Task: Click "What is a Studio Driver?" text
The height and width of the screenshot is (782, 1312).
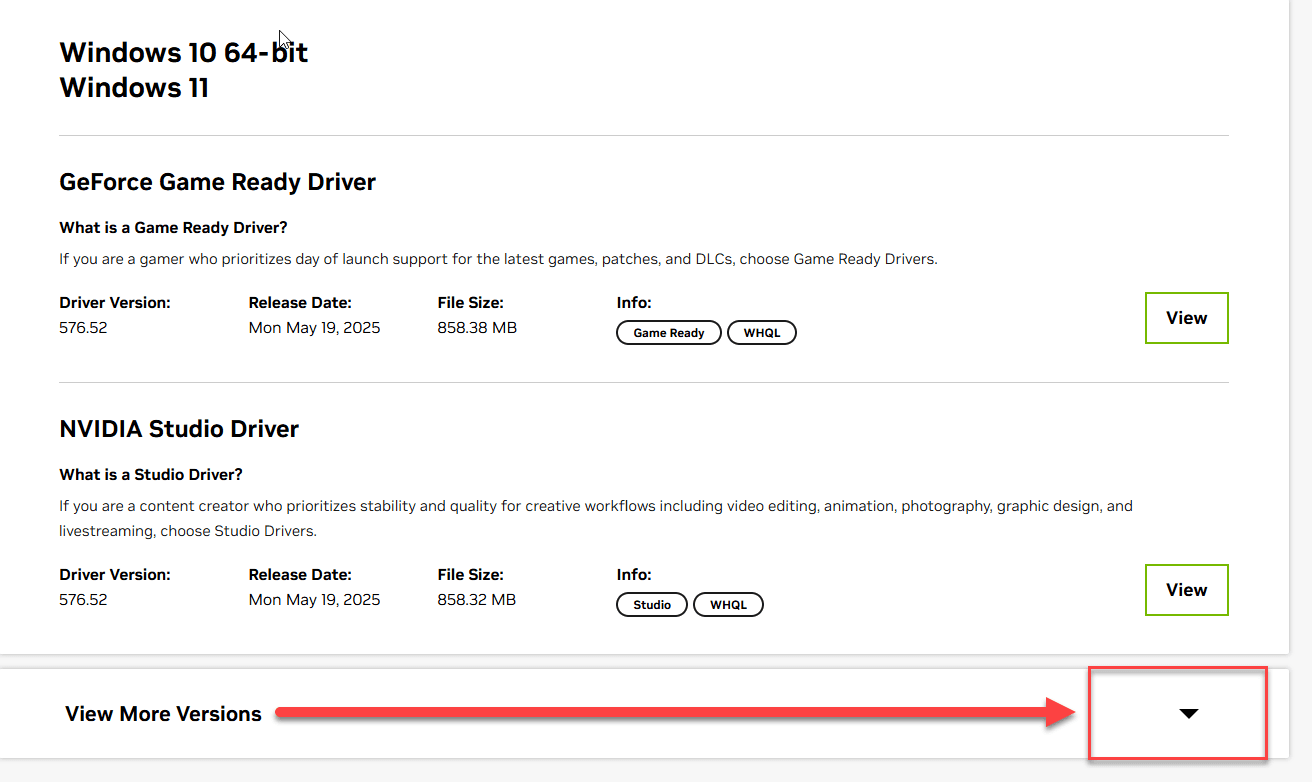Action: (x=151, y=475)
